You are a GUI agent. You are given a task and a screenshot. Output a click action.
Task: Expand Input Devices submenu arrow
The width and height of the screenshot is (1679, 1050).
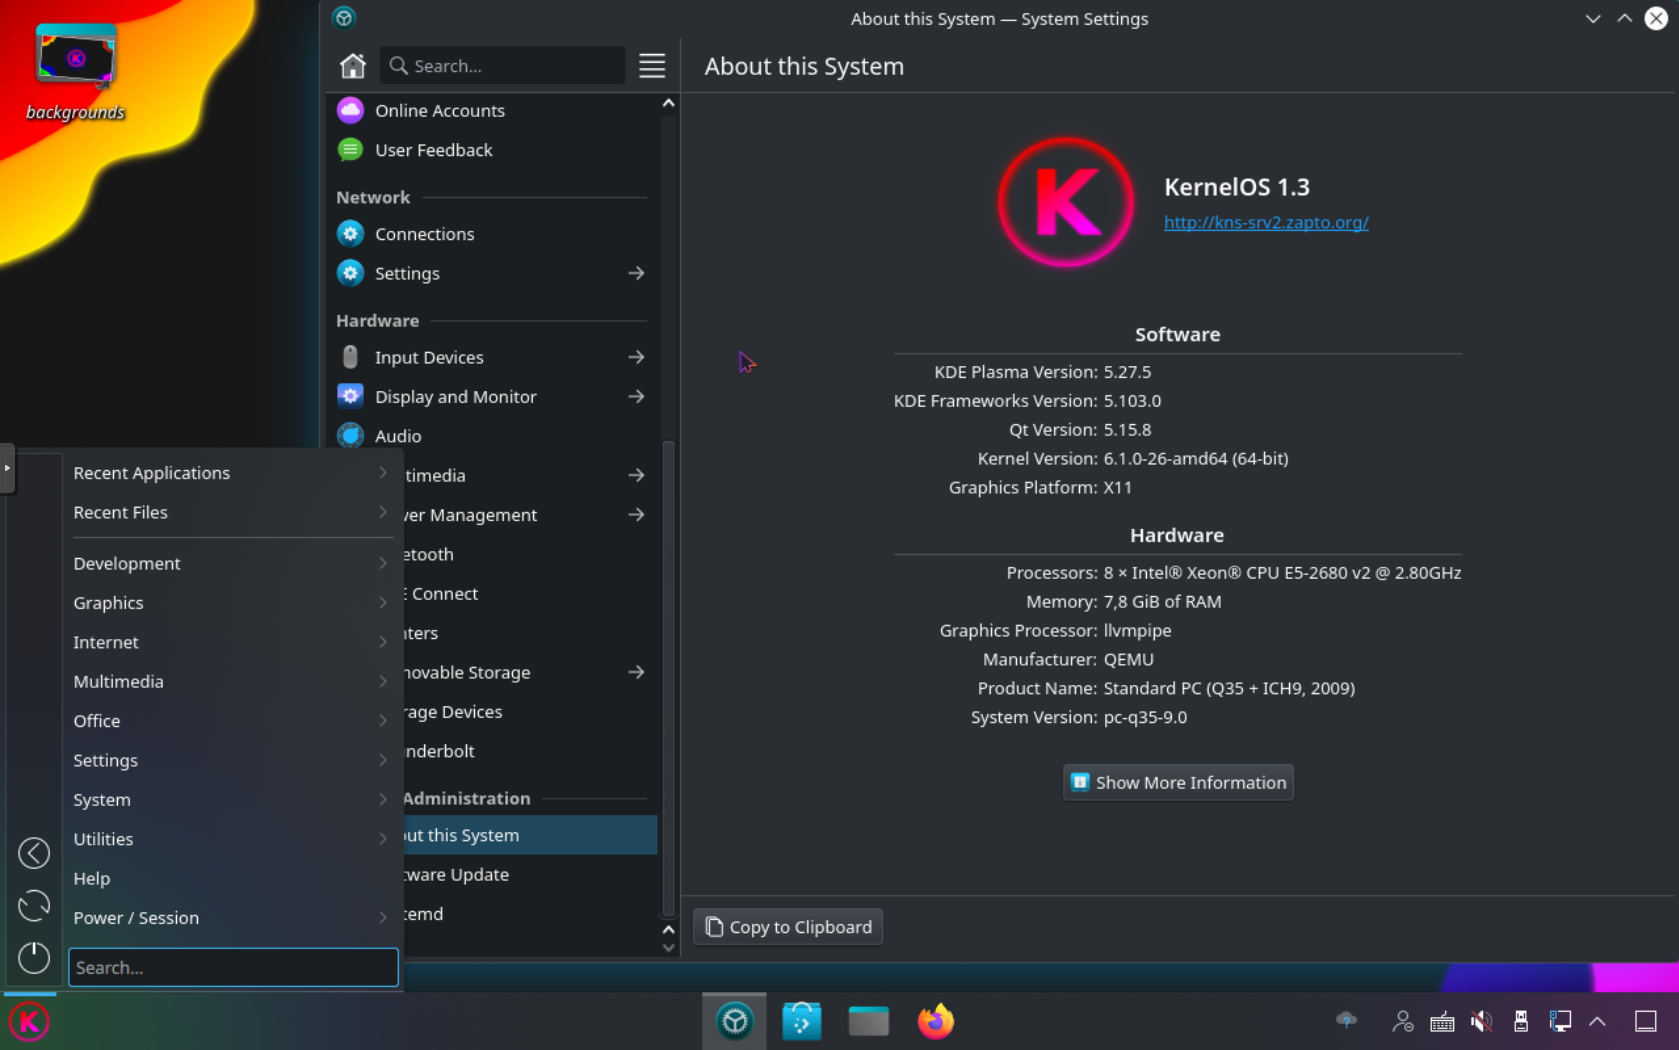pos(636,357)
